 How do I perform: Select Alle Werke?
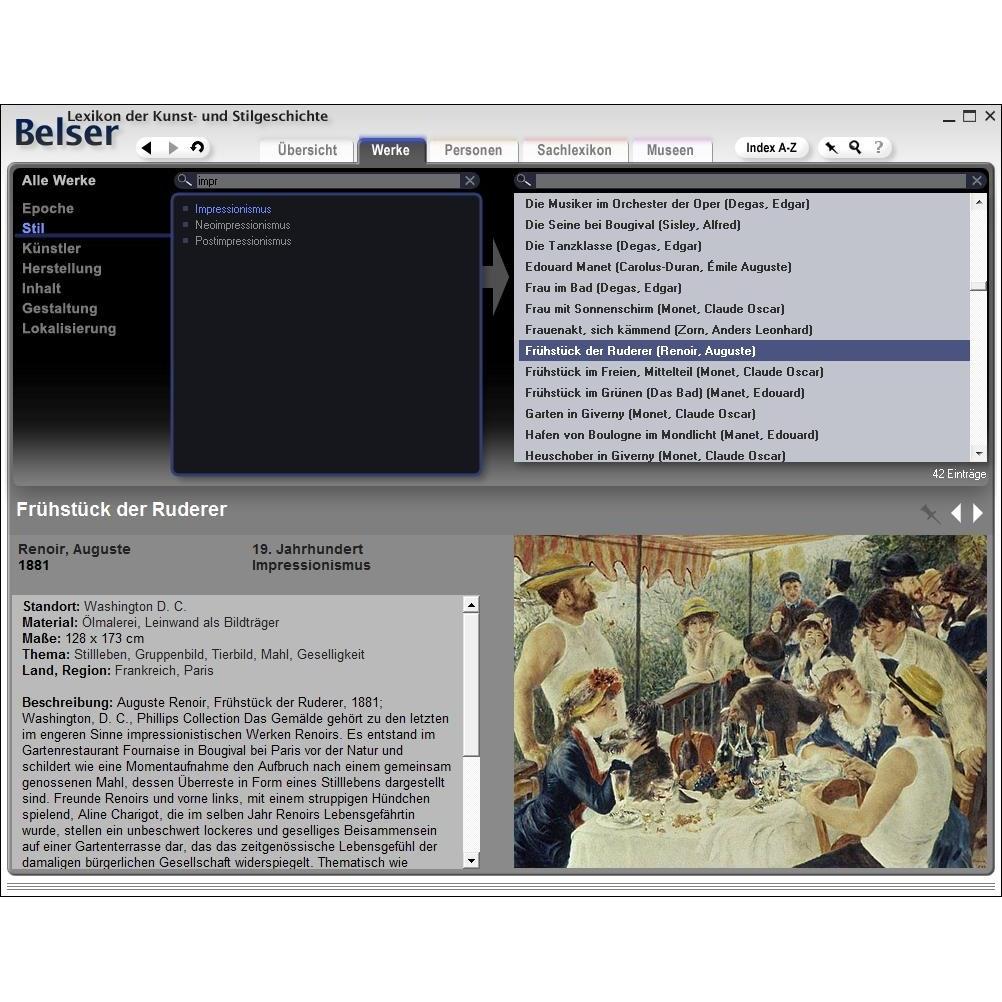pos(59,180)
